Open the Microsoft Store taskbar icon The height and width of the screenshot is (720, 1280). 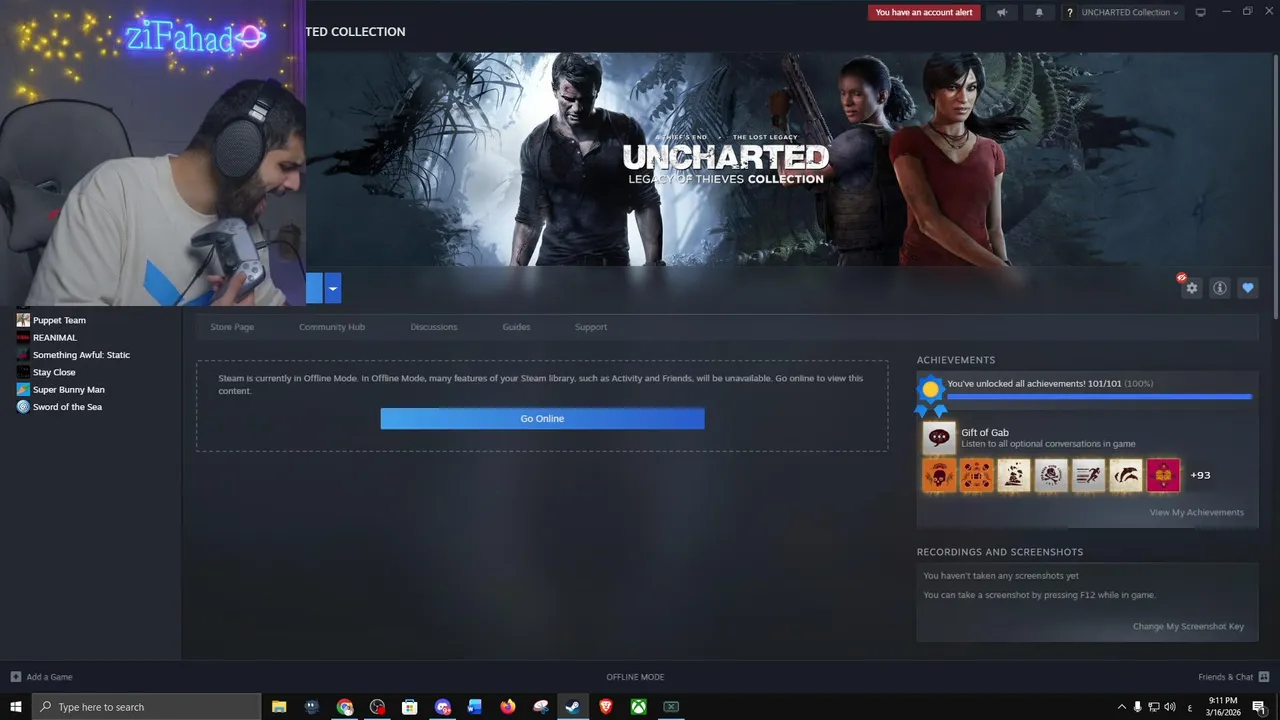pos(410,707)
